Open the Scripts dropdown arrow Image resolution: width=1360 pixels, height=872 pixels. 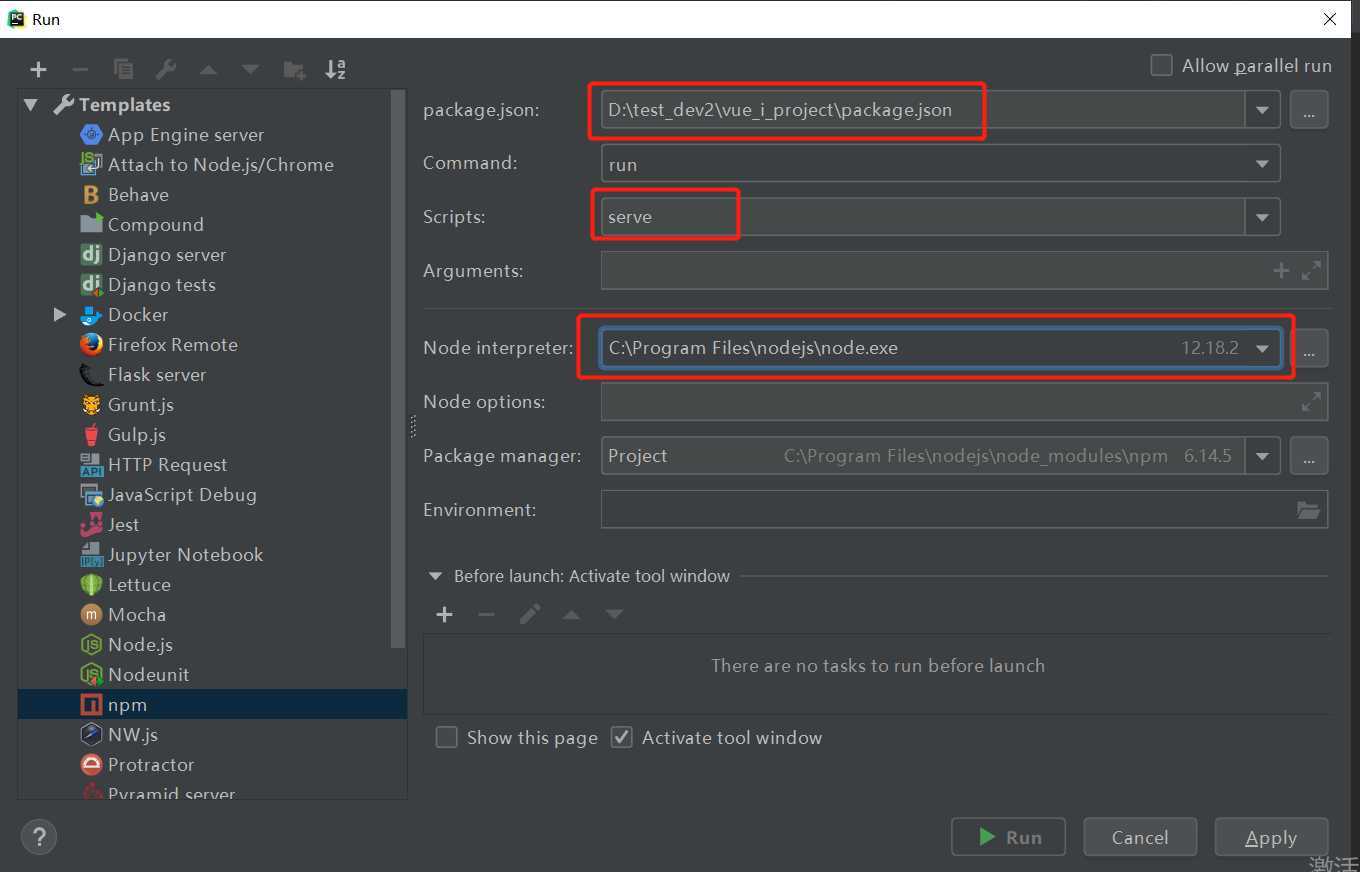1262,217
